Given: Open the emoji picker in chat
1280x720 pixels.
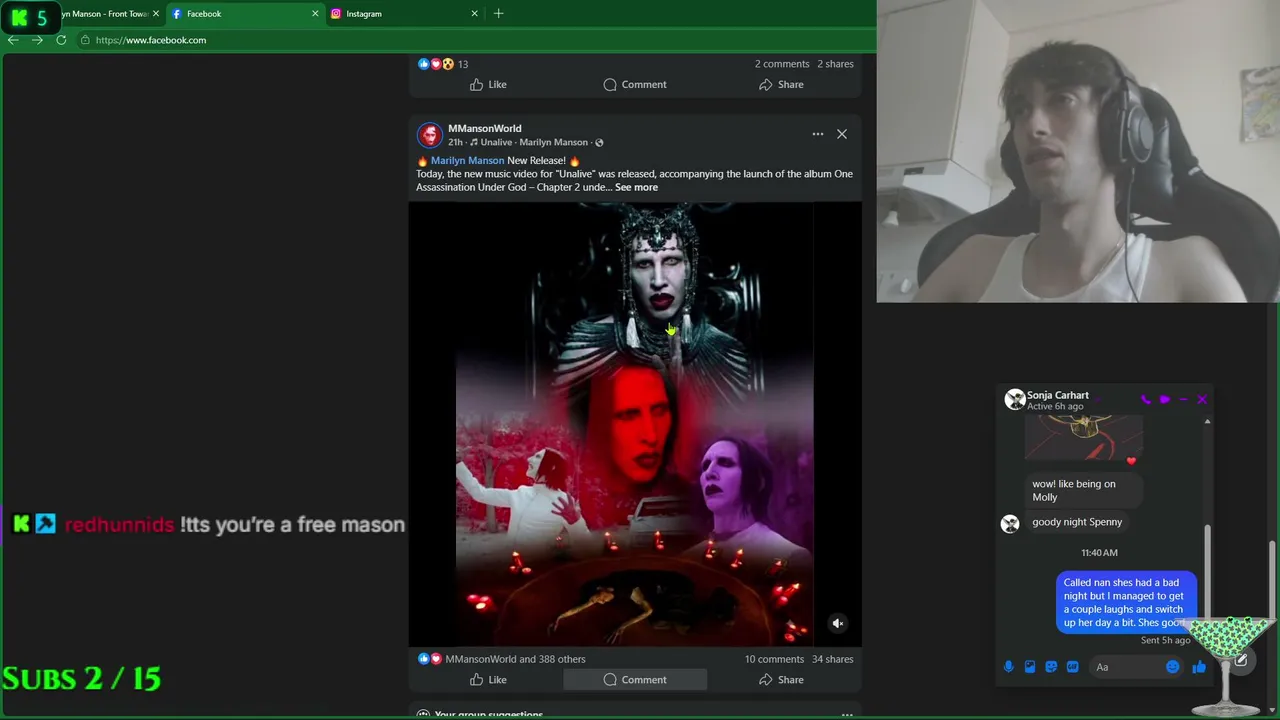Looking at the screenshot, I should click(x=1173, y=667).
